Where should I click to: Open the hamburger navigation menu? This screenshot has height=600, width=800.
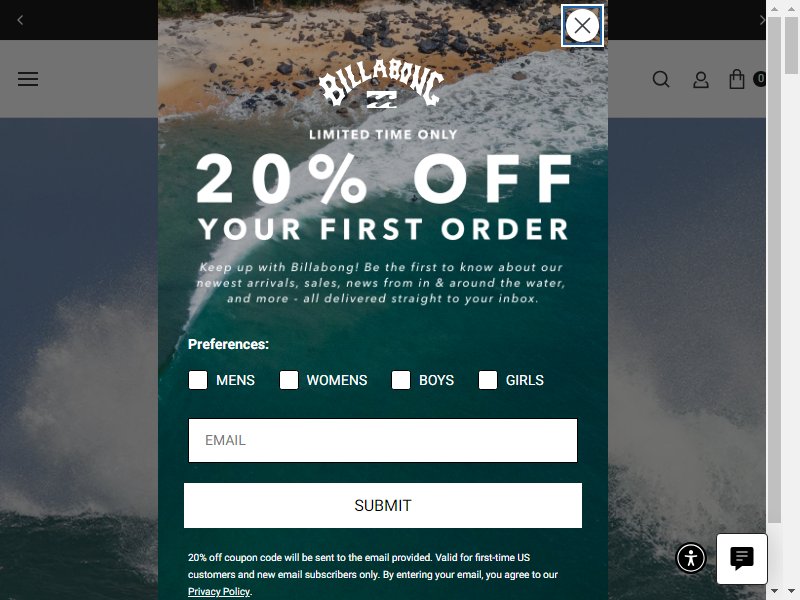(28, 79)
